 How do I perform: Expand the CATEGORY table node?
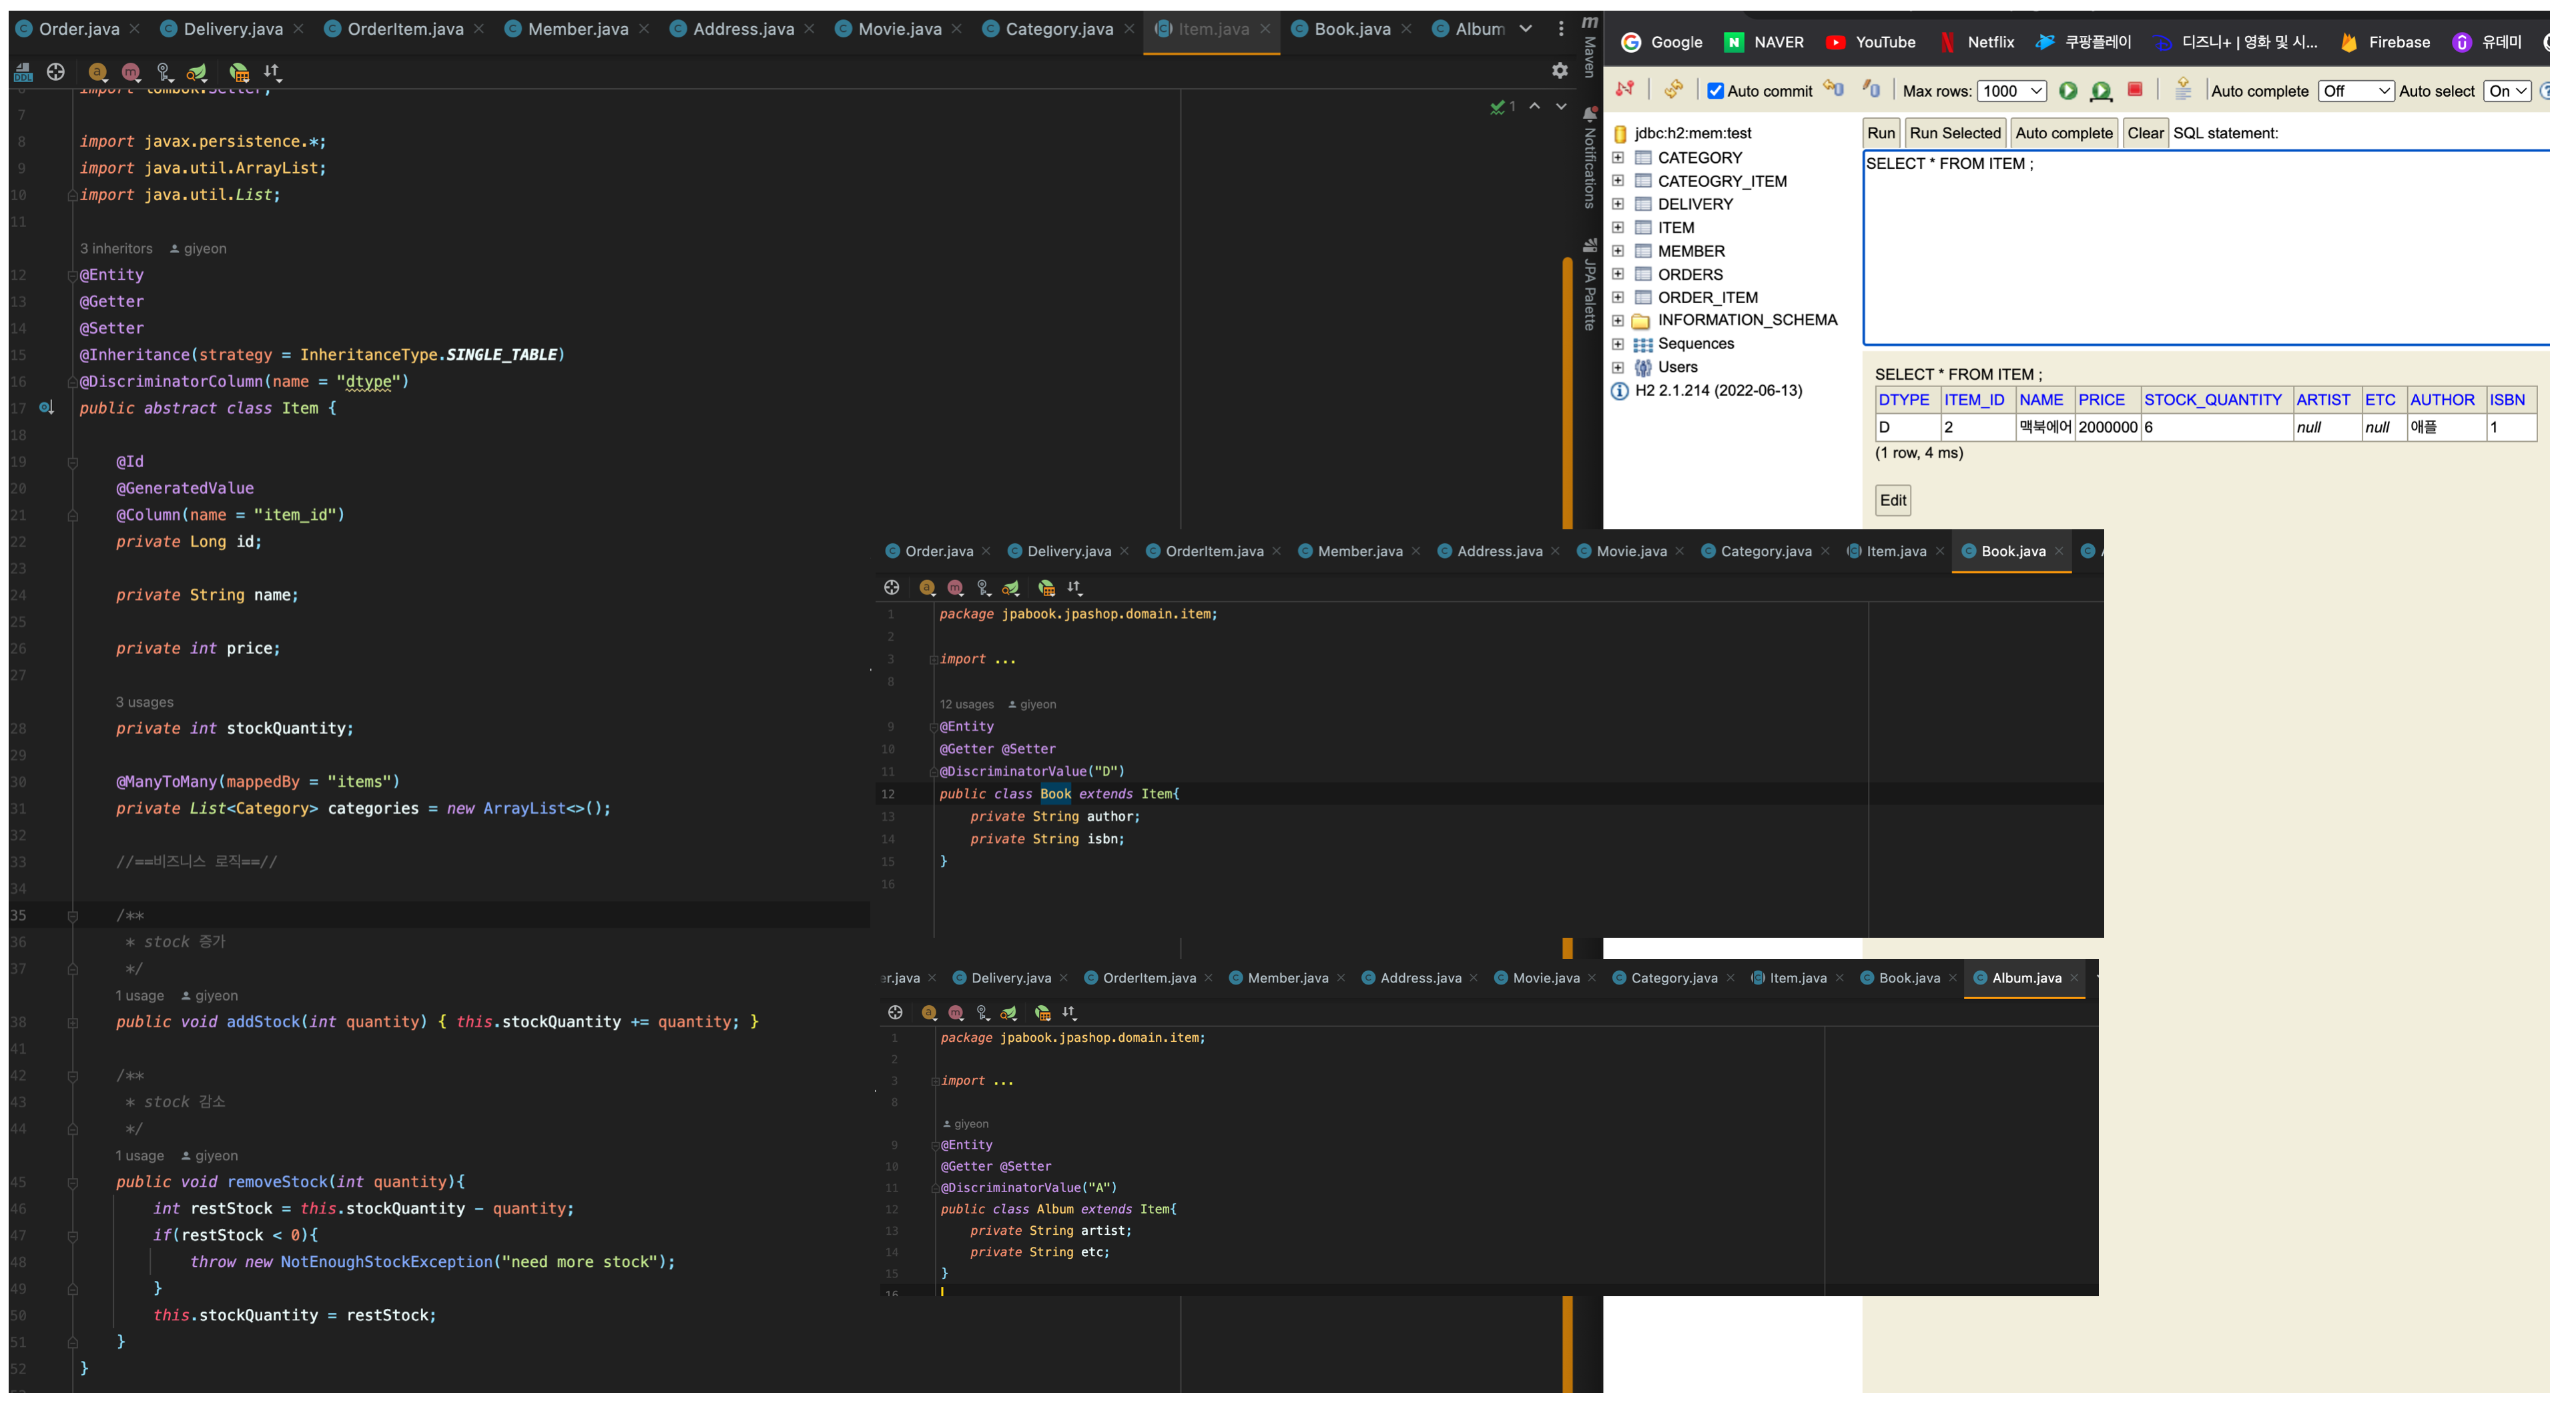pyautogui.click(x=1618, y=157)
